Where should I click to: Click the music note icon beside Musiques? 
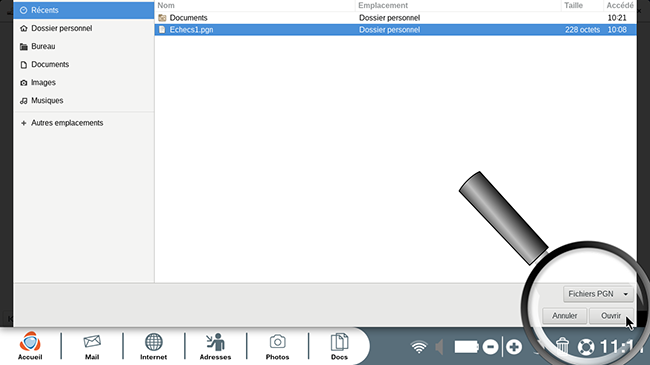point(24,101)
